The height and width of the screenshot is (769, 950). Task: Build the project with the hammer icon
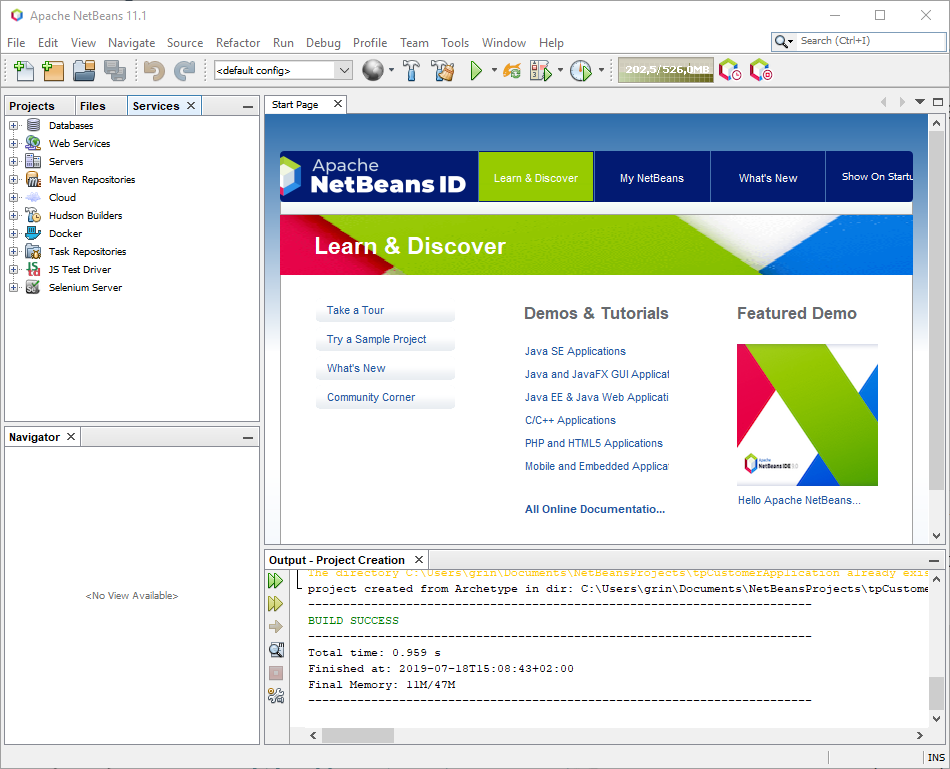(x=411, y=70)
